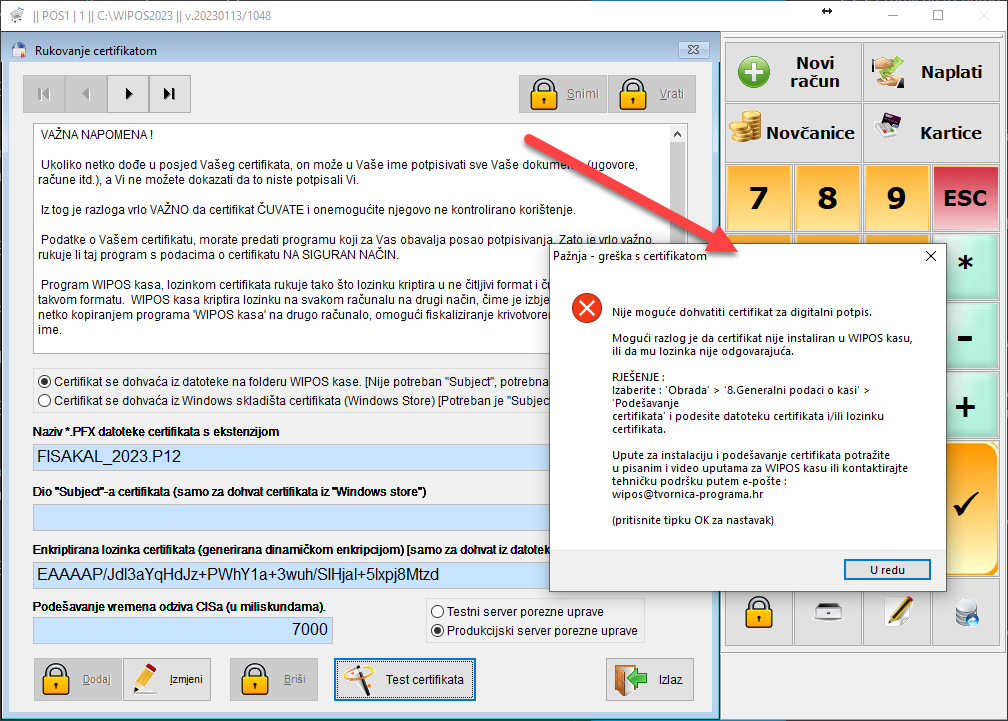
Task: Choose 'Produkcijski server porezne uprave'
Action: click(437, 631)
